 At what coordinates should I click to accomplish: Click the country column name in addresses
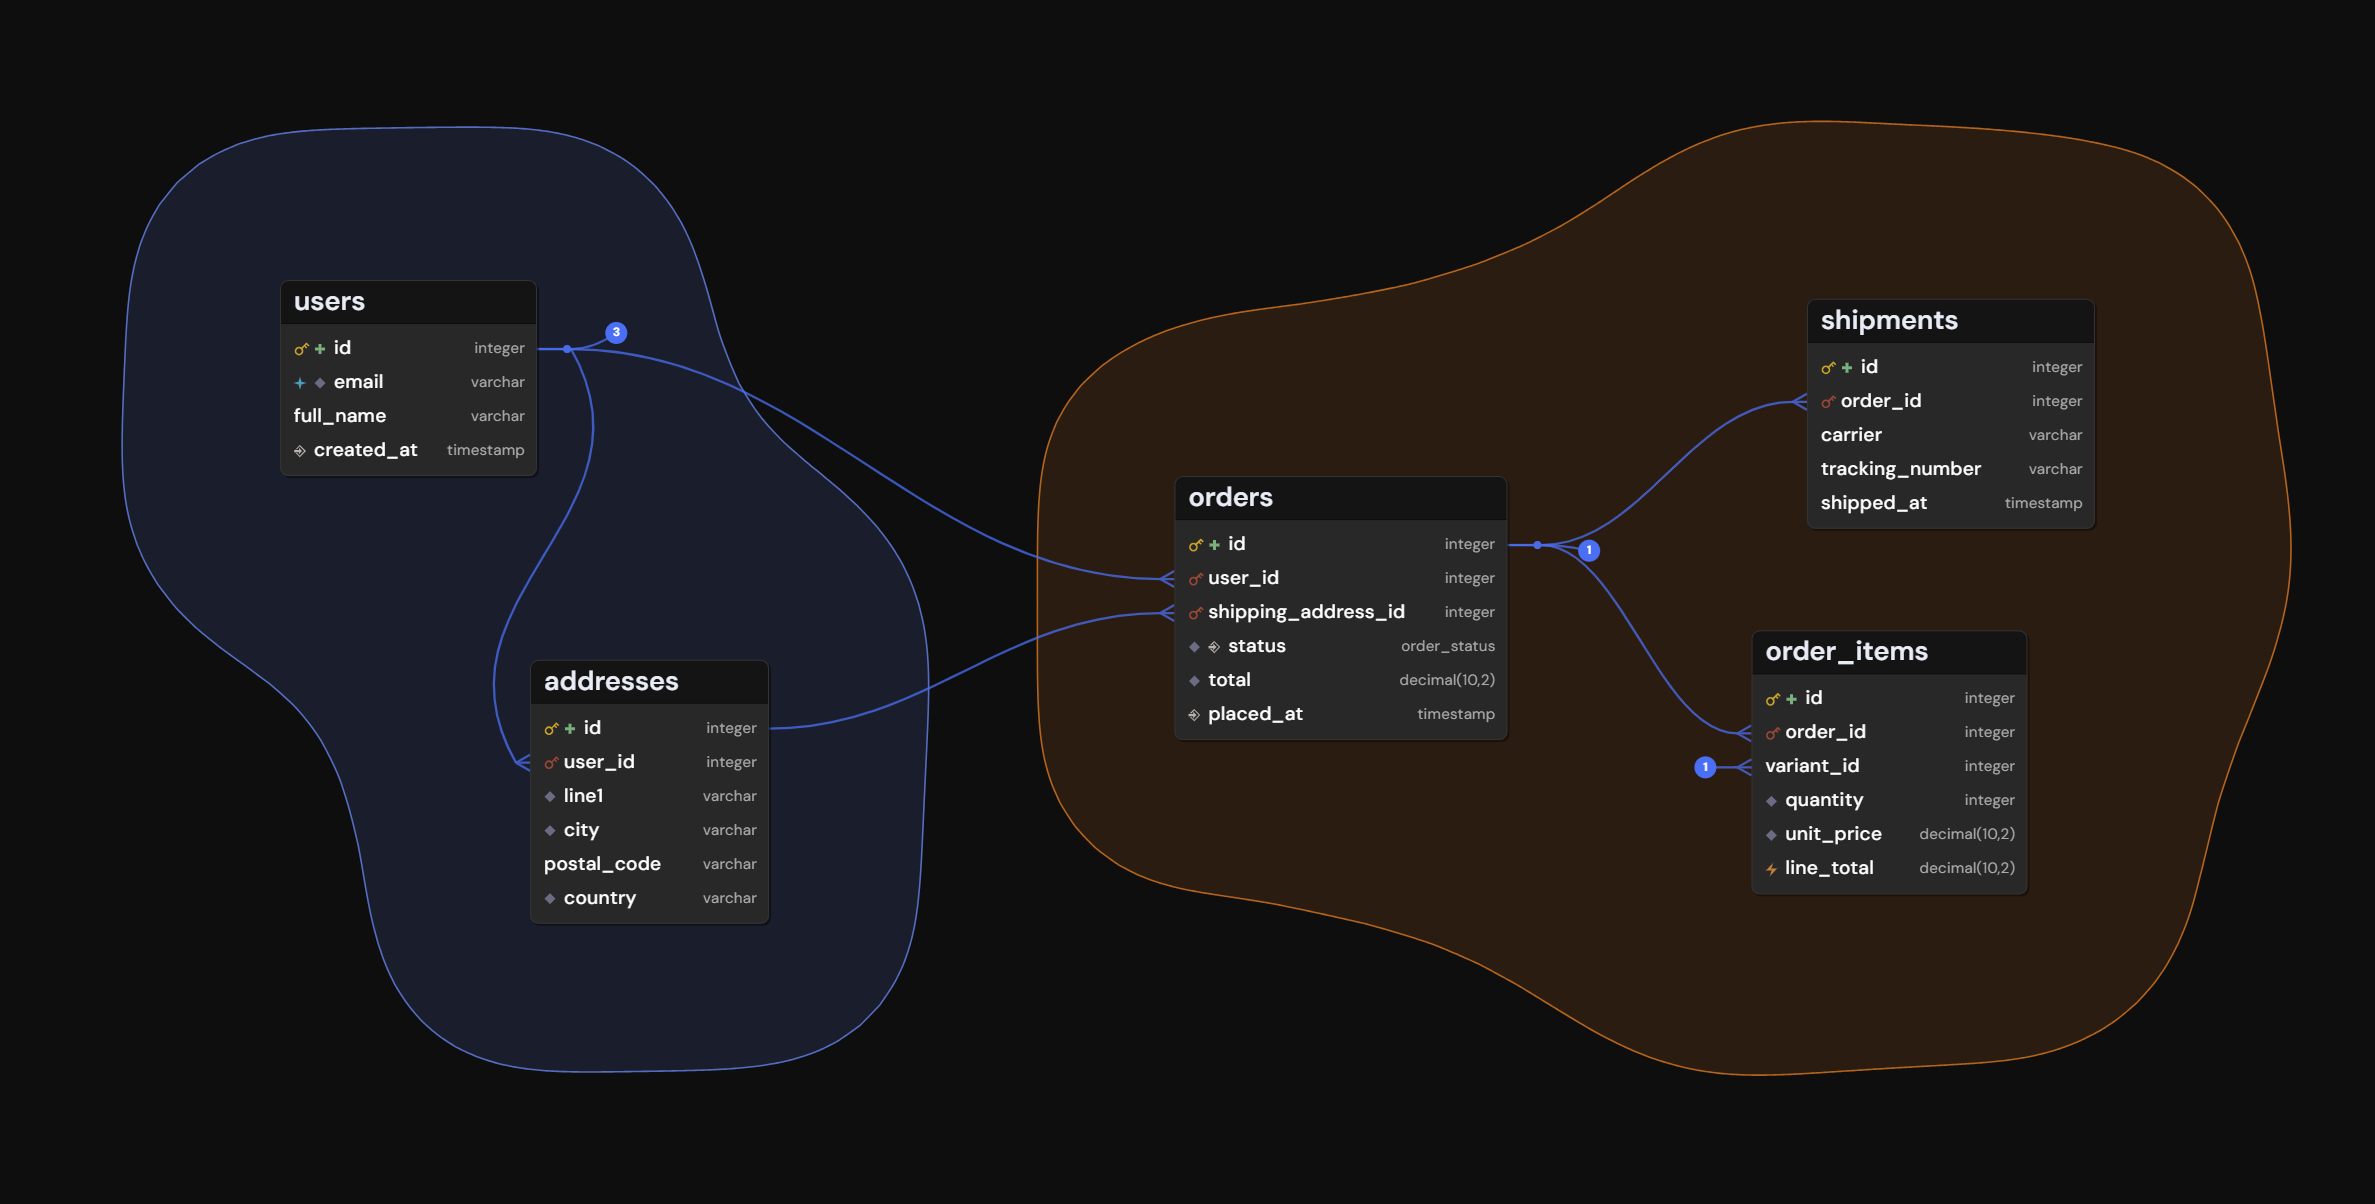pos(599,898)
